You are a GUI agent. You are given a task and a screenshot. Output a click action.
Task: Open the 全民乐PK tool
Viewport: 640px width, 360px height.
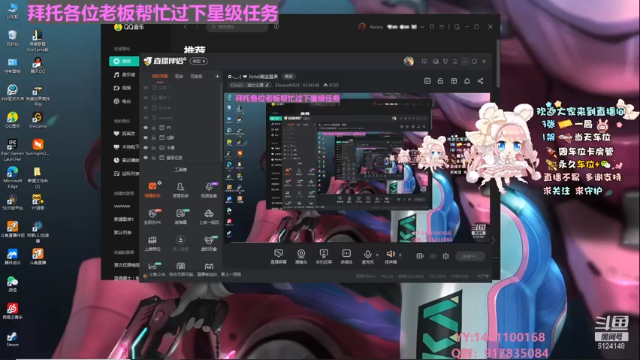tap(152, 216)
